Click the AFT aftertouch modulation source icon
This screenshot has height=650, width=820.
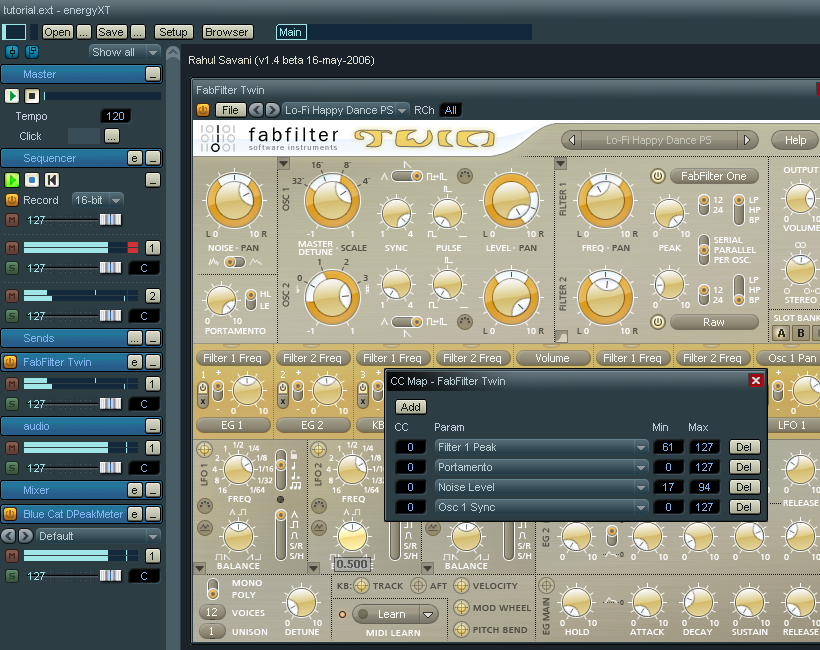(418, 586)
